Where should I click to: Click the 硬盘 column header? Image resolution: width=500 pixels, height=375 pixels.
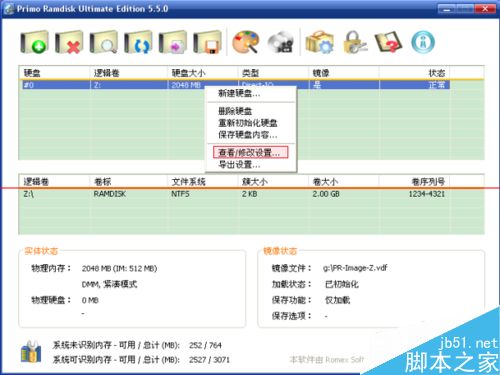click(x=54, y=73)
